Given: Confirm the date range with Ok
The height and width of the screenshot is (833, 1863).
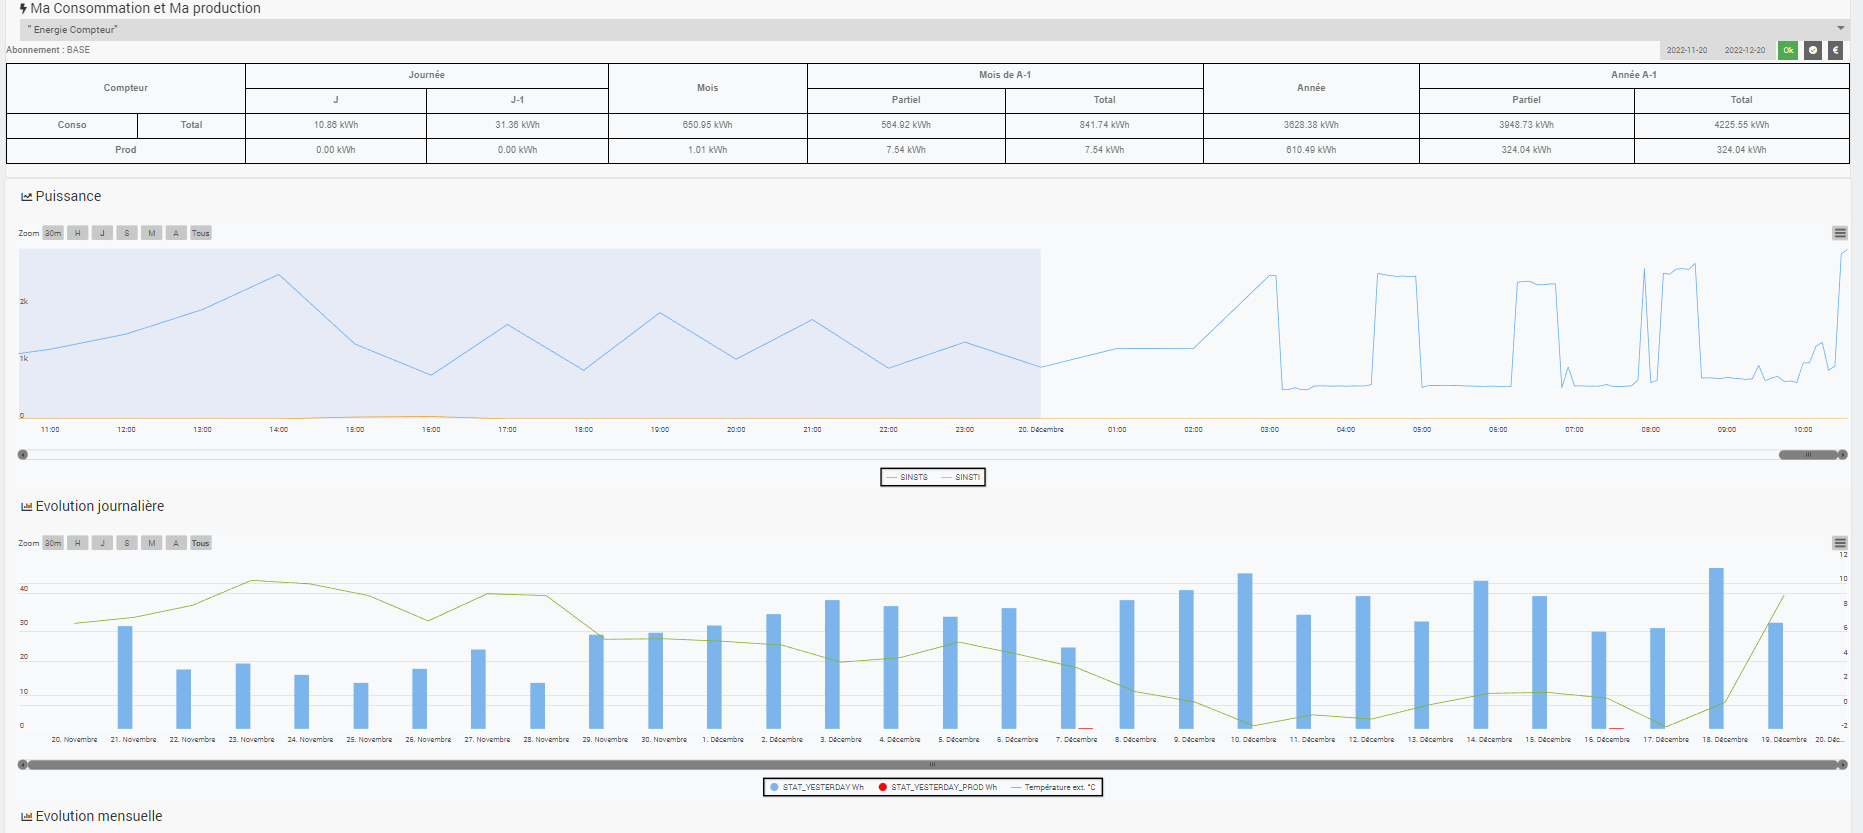Looking at the screenshot, I should tap(1788, 50).
